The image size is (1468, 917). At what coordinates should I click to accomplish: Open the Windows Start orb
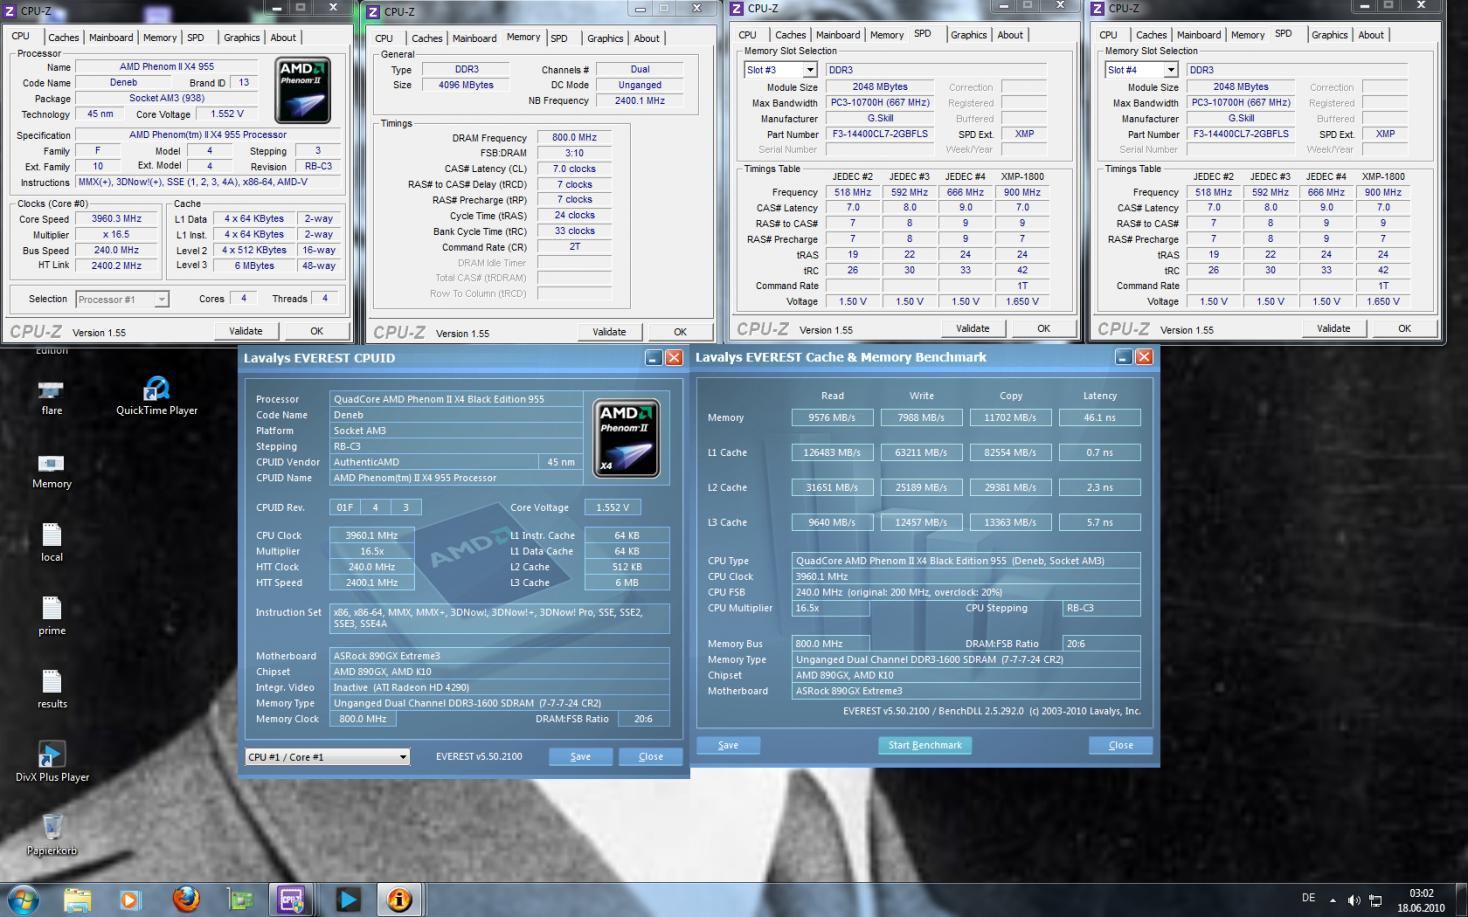[22, 899]
